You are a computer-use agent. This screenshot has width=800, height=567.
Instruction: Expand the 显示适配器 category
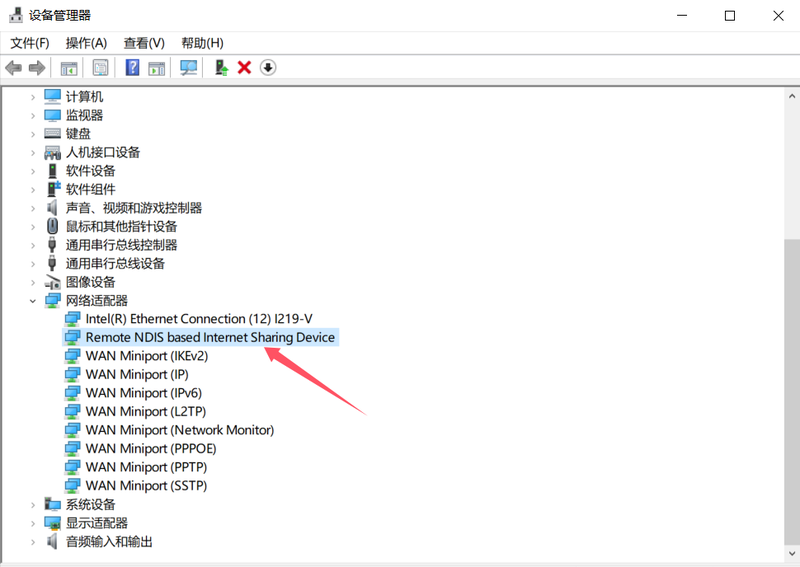coord(32,523)
